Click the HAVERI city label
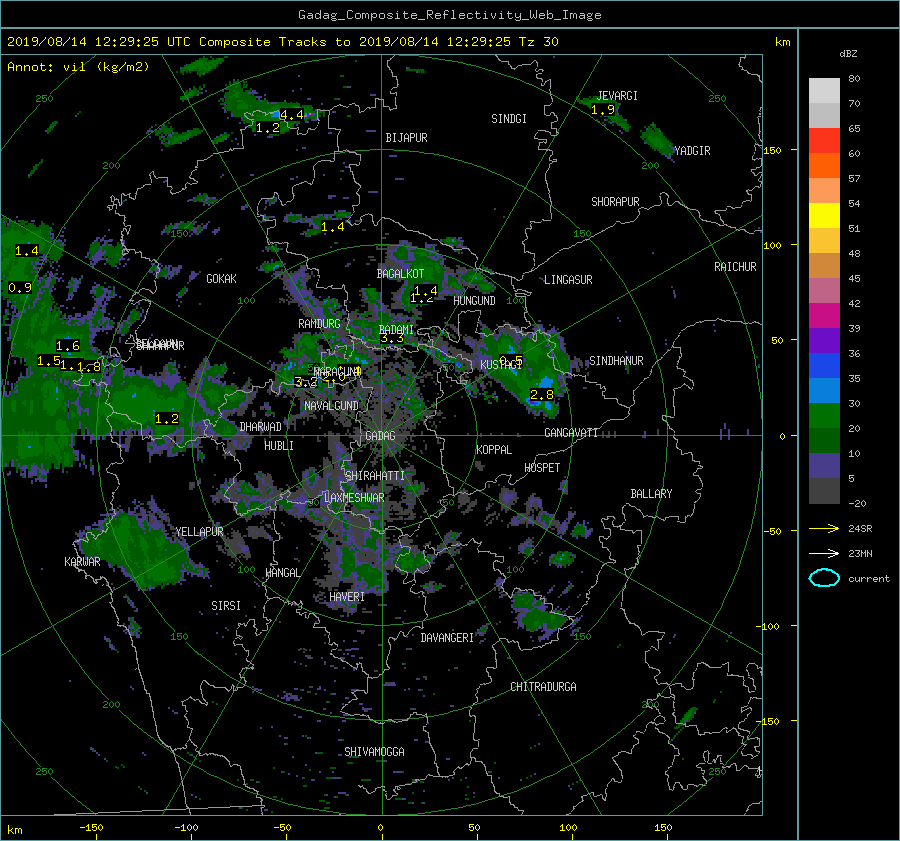The height and width of the screenshot is (841, 900). pos(347,597)
